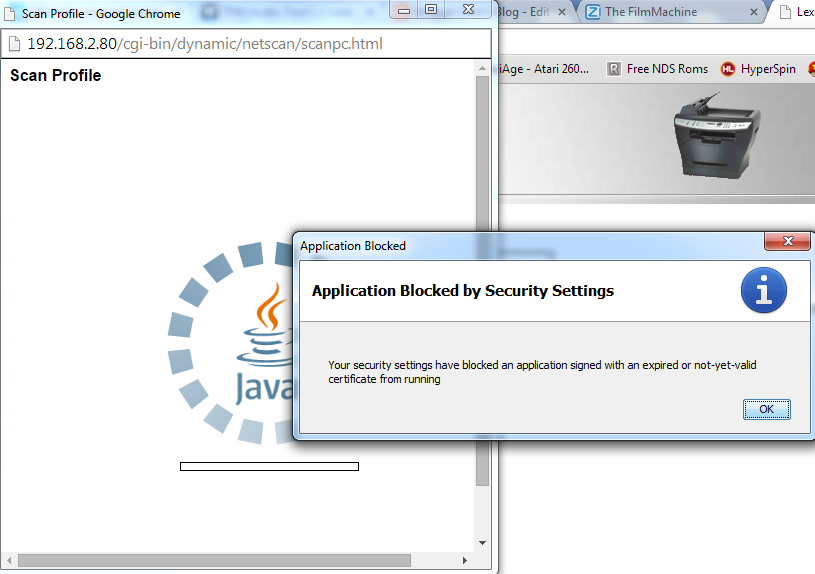Viewport: 815px width, 574px height.
Task: Click the horizontal scrollbar left arrow
Action: tap(9, 560)
